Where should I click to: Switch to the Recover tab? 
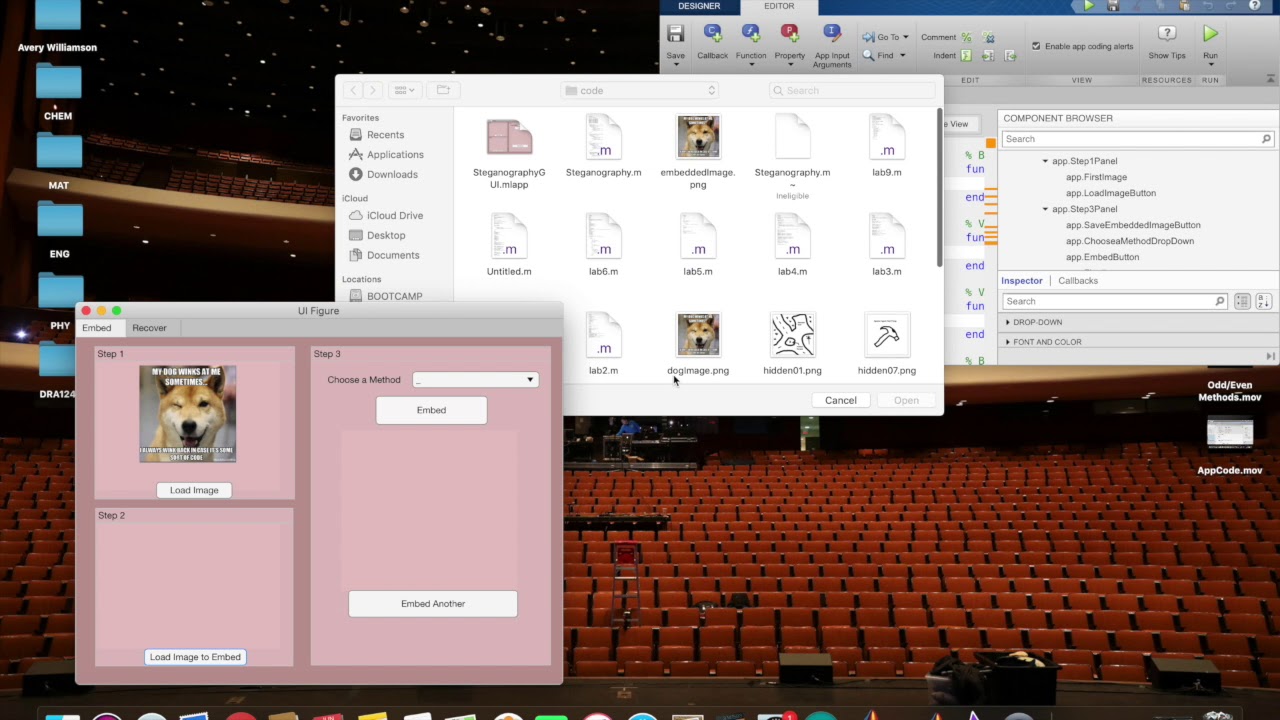149,328
